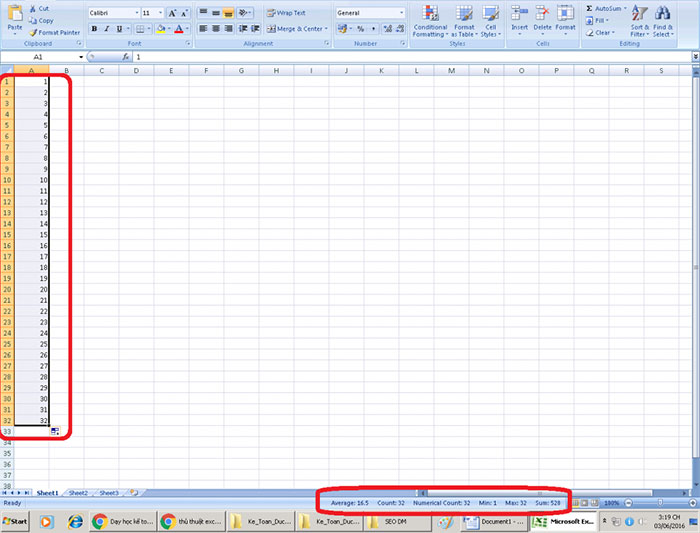Open the Windows Start button

coord(15,521)
